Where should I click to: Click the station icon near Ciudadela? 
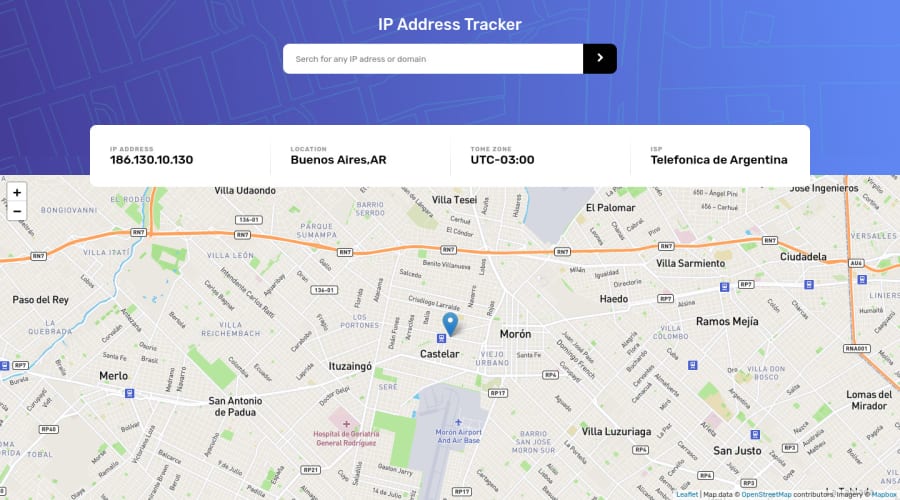(x=809, y=285)
